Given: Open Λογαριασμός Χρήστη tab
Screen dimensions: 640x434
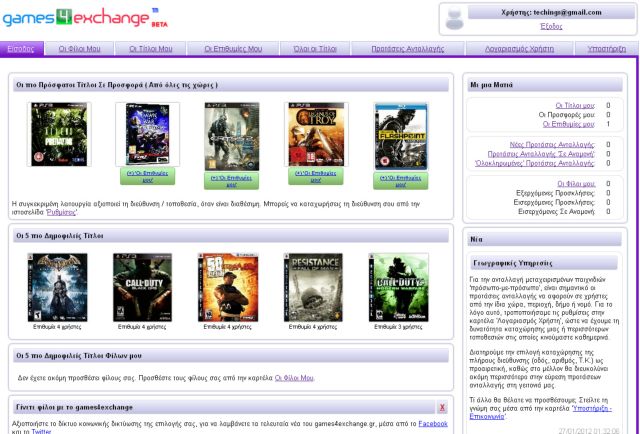Looking at the screenshot, I should click(x=519, y=49).
